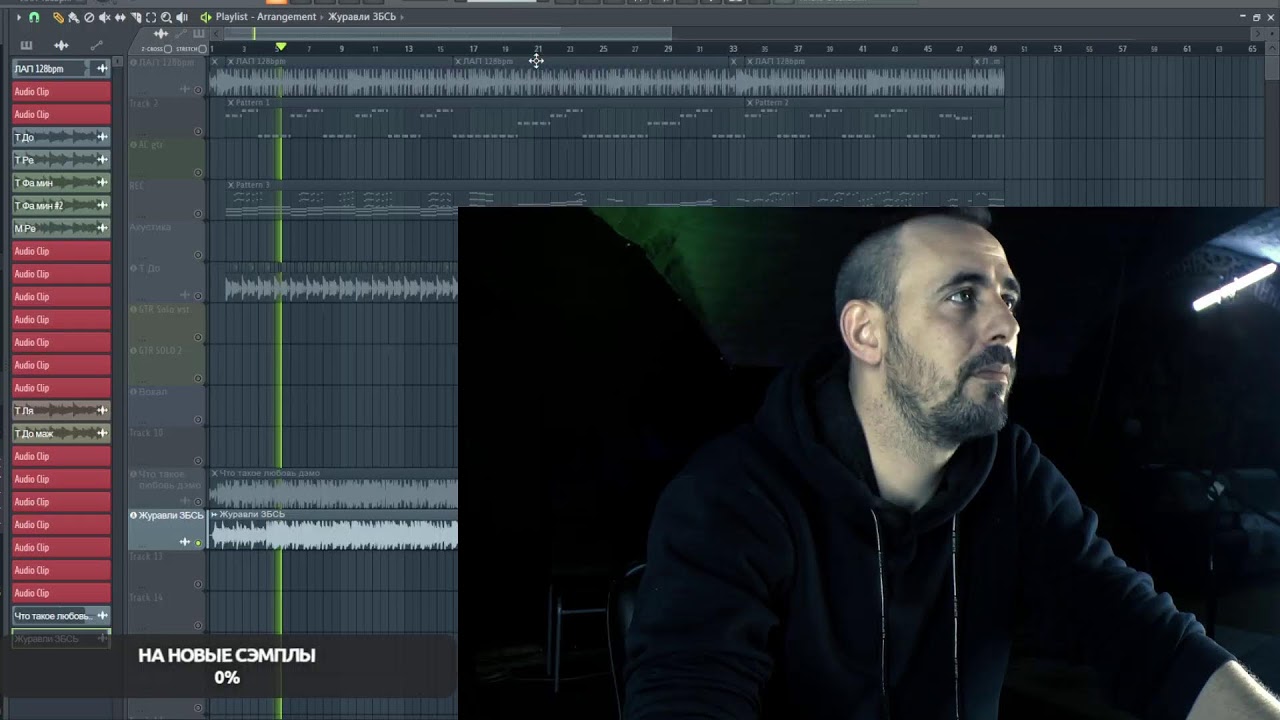Select the GTR SOLO 2 track name
This screenshot has height=720, width=1280.
160,351
